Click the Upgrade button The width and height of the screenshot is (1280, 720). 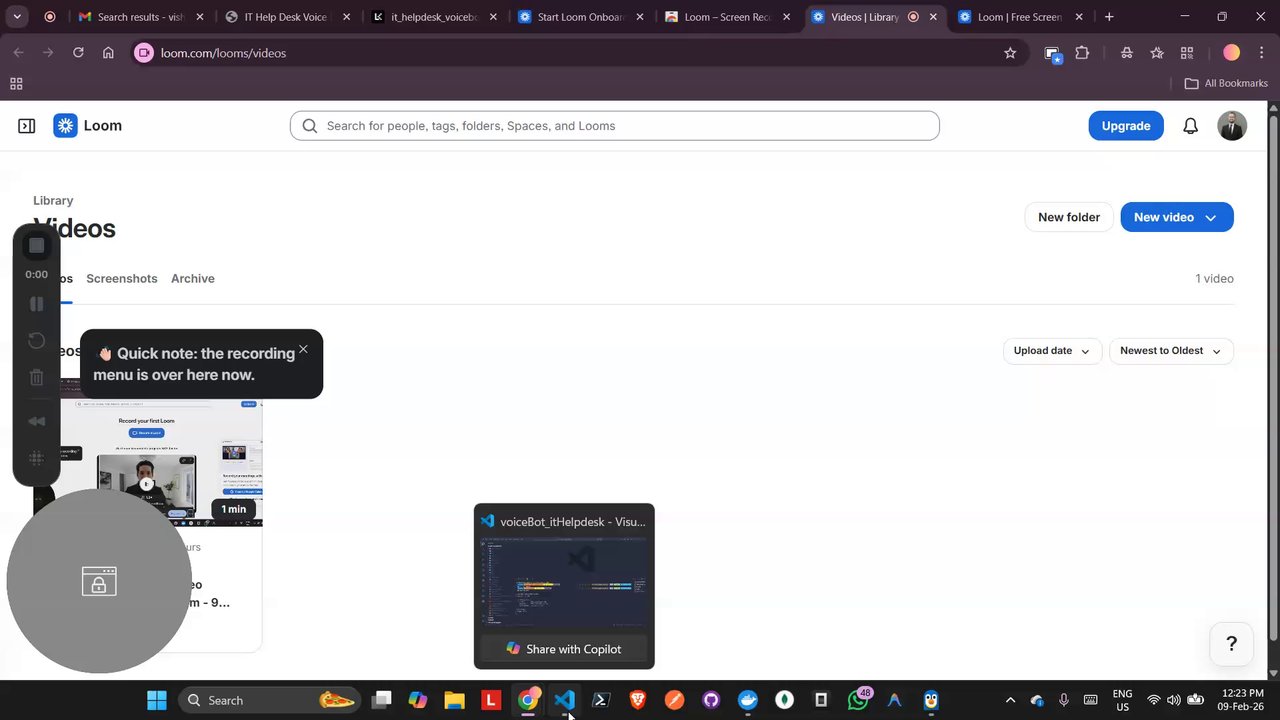pyautogui.click(x=1126, y=126)
